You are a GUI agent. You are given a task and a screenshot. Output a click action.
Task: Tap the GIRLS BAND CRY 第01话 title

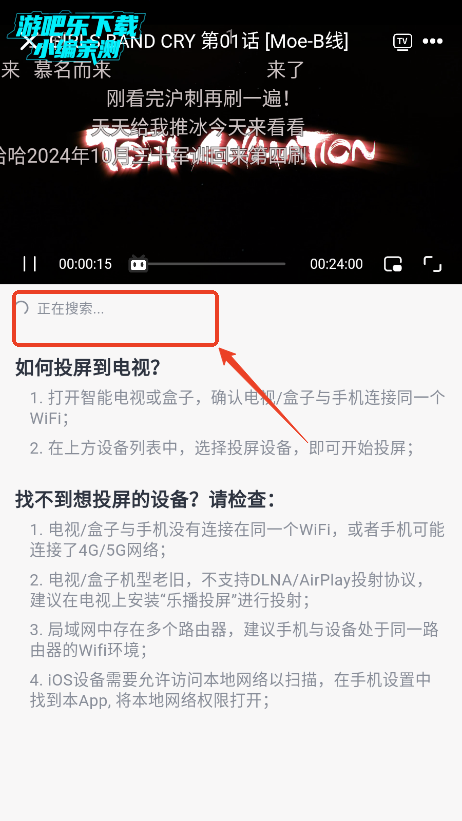pos(200,41)
